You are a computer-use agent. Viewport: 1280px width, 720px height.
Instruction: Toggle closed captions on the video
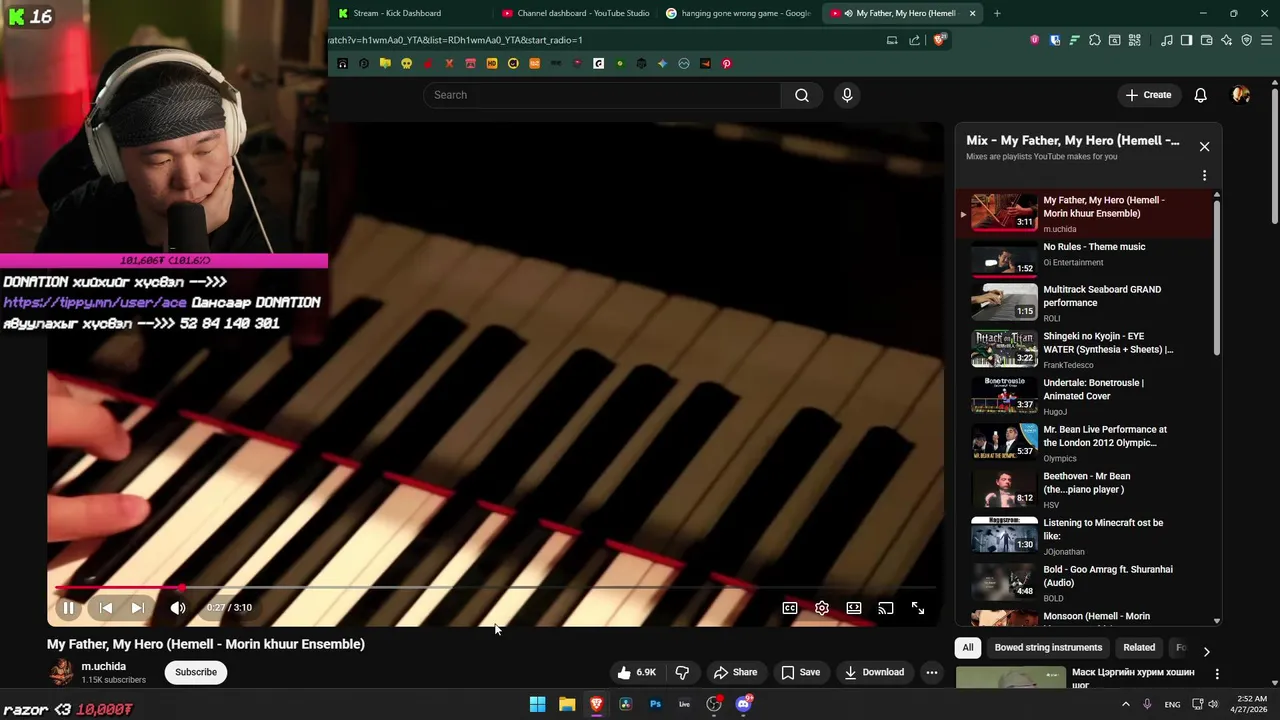(x=790, y=608)
